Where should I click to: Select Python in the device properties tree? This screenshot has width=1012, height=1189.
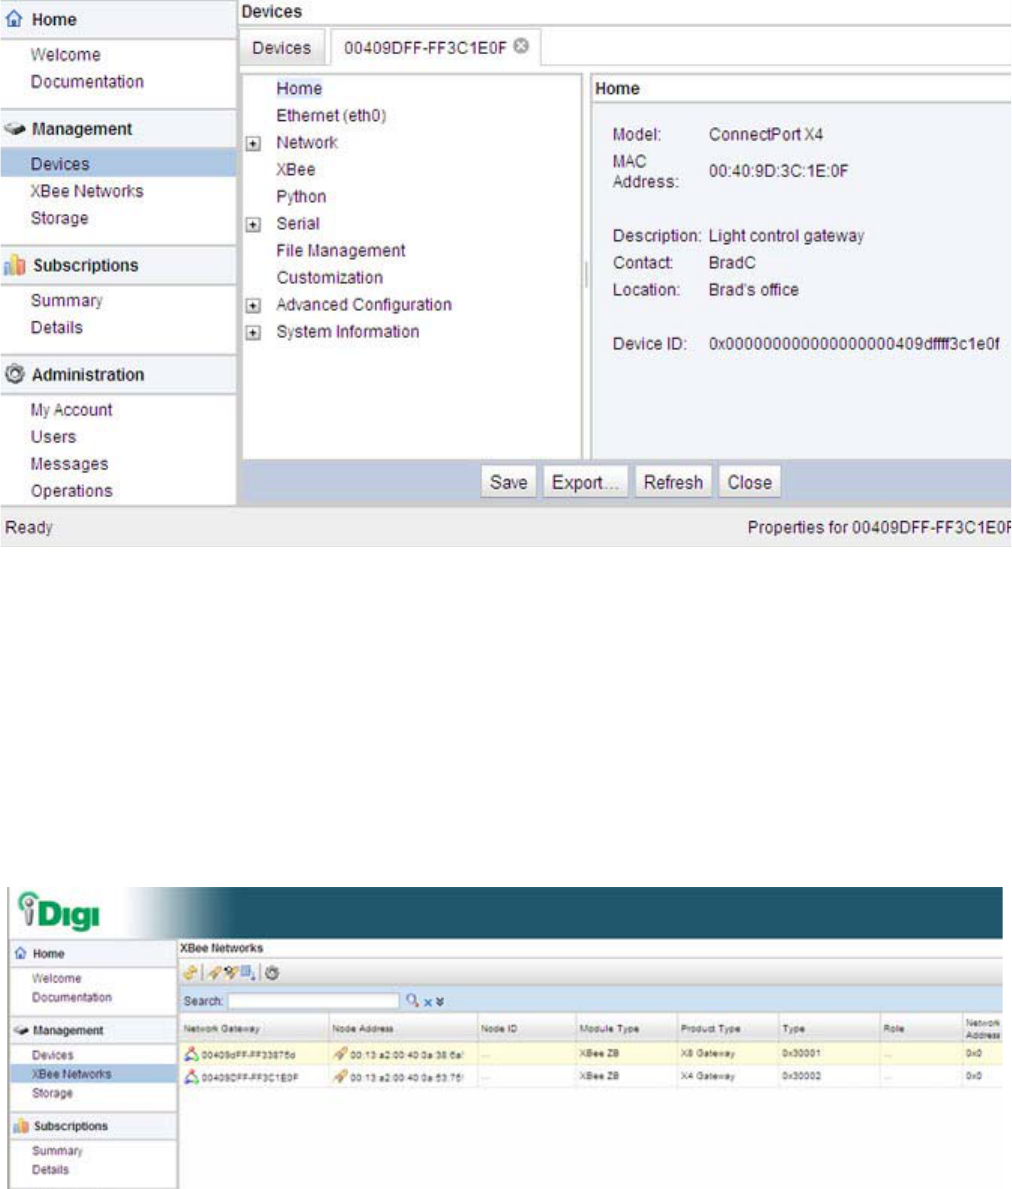coord(301,196)
